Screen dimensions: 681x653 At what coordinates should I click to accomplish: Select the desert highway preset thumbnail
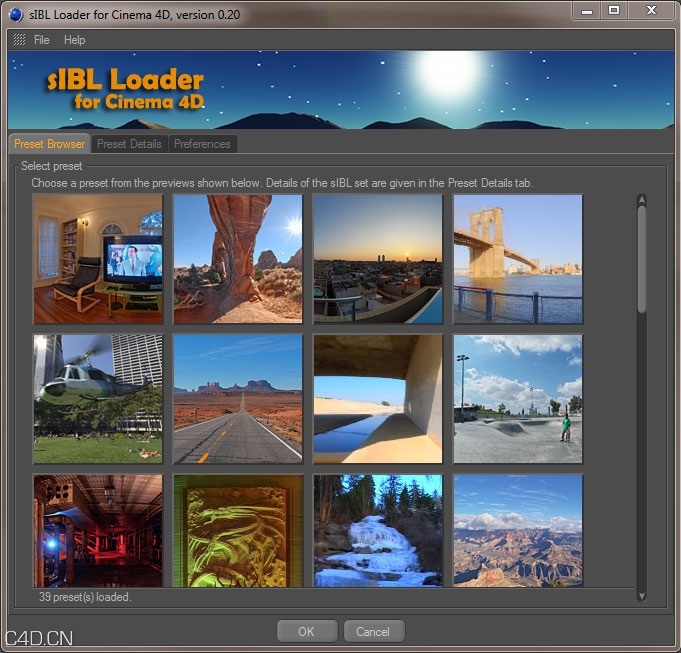238,399
